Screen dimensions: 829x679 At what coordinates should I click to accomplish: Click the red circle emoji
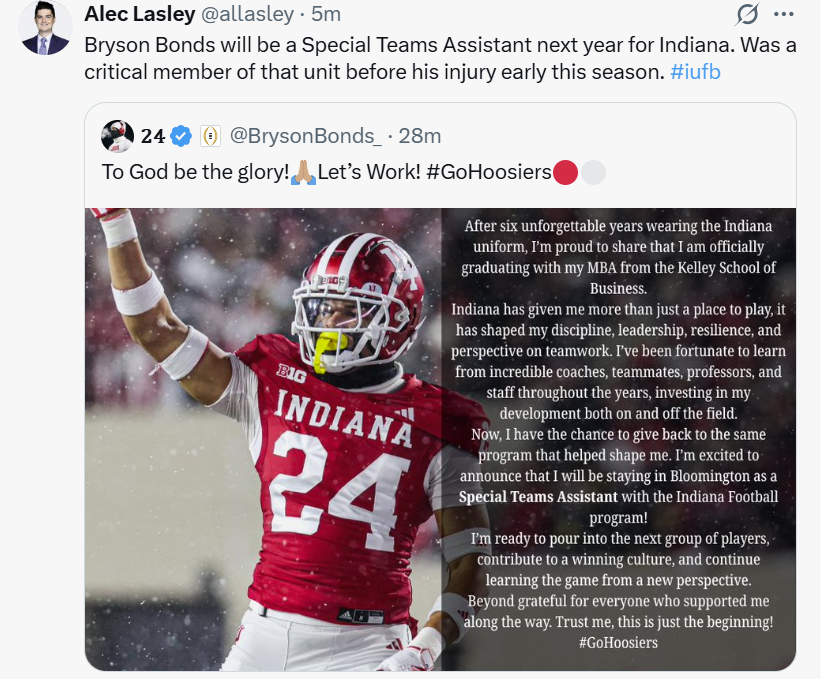(x=565, y=172)
